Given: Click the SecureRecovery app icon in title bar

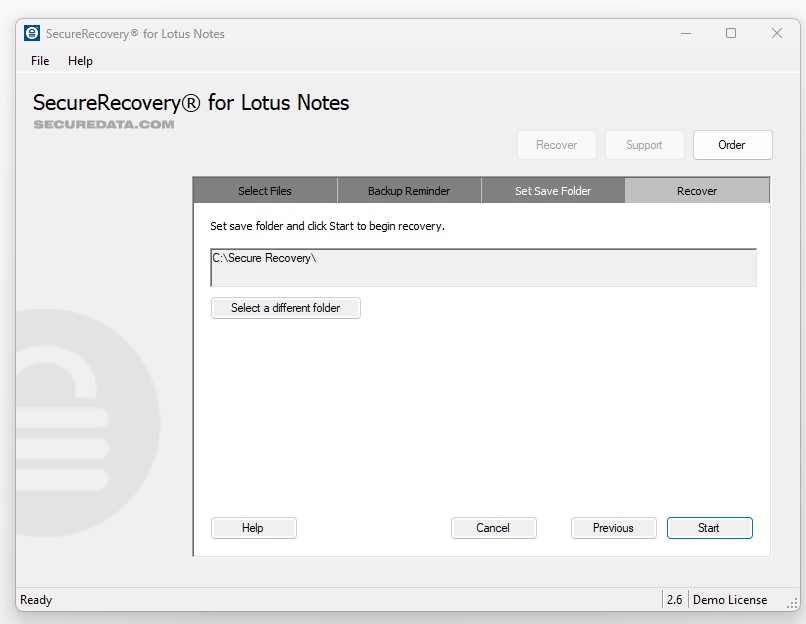Looking at the screenshot, I should click(x=31, y=33).
